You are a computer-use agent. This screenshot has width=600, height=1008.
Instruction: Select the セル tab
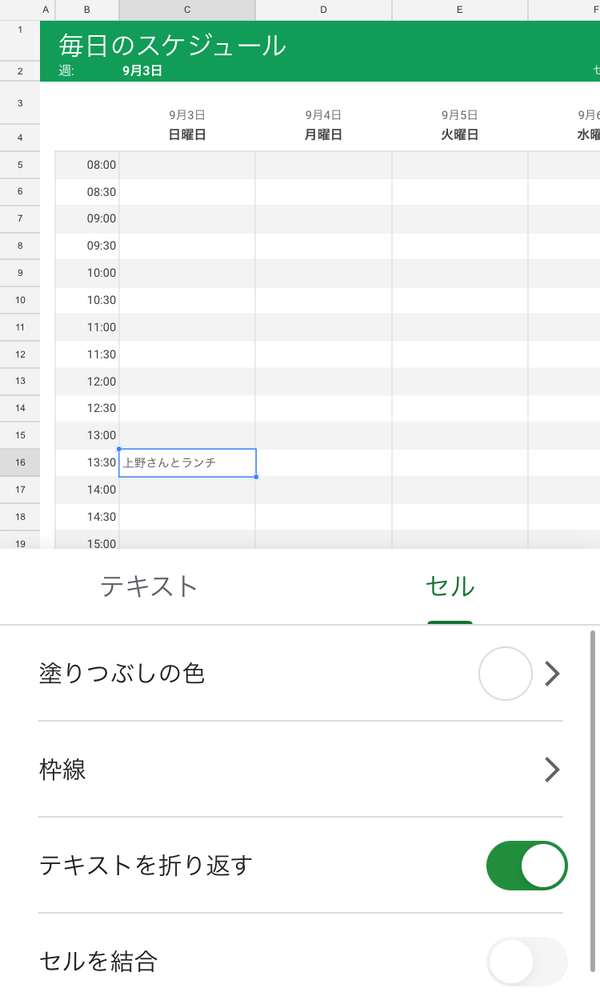(x=450, y=586)
